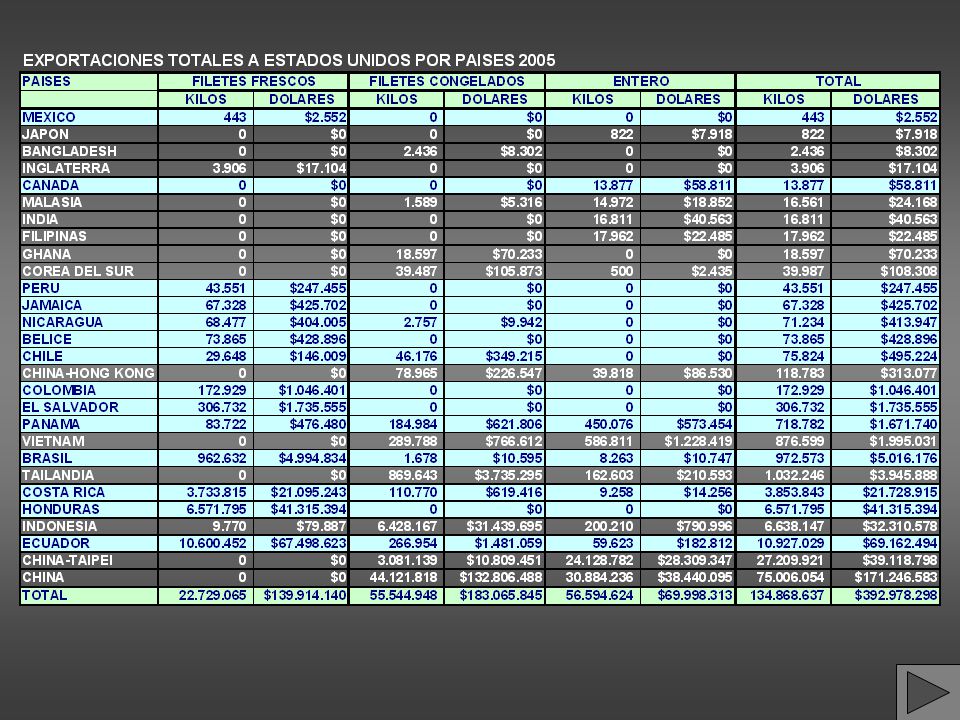Select the MEXICO country row label
Screen dimensions: 960x720
click(x=49, y=117)
